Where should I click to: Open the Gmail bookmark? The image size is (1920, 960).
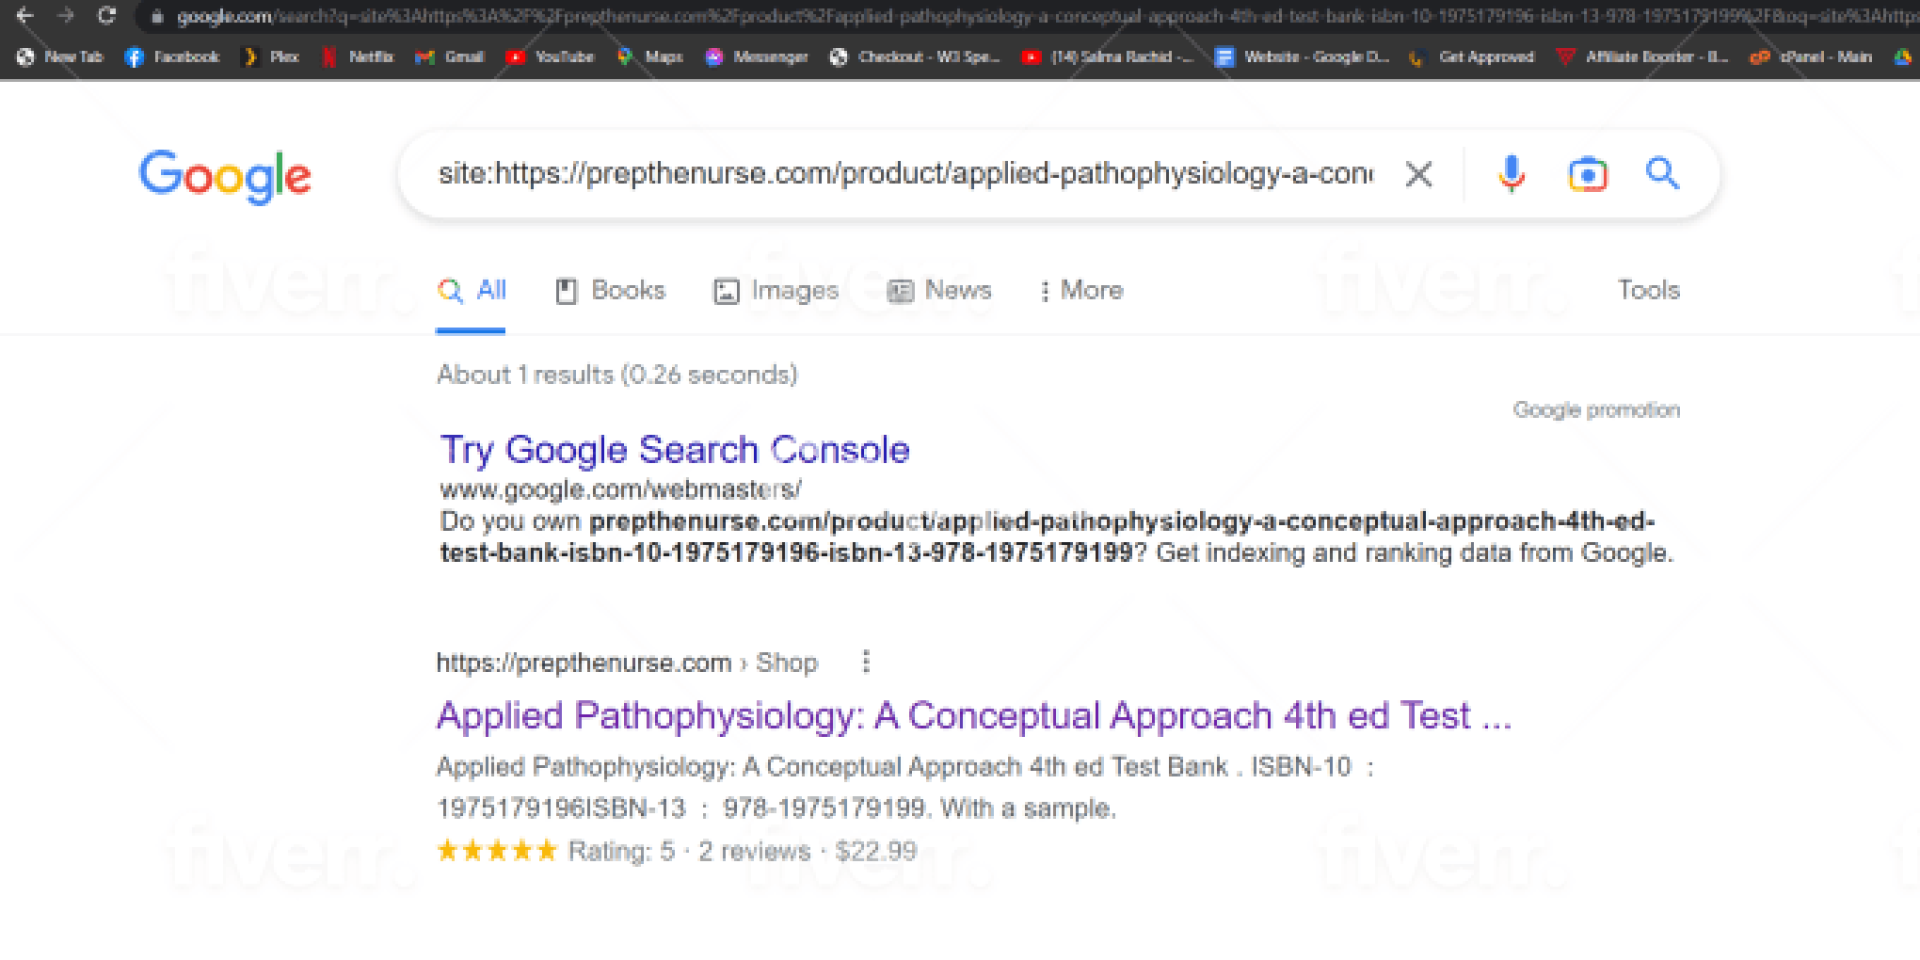coord(450,57)
